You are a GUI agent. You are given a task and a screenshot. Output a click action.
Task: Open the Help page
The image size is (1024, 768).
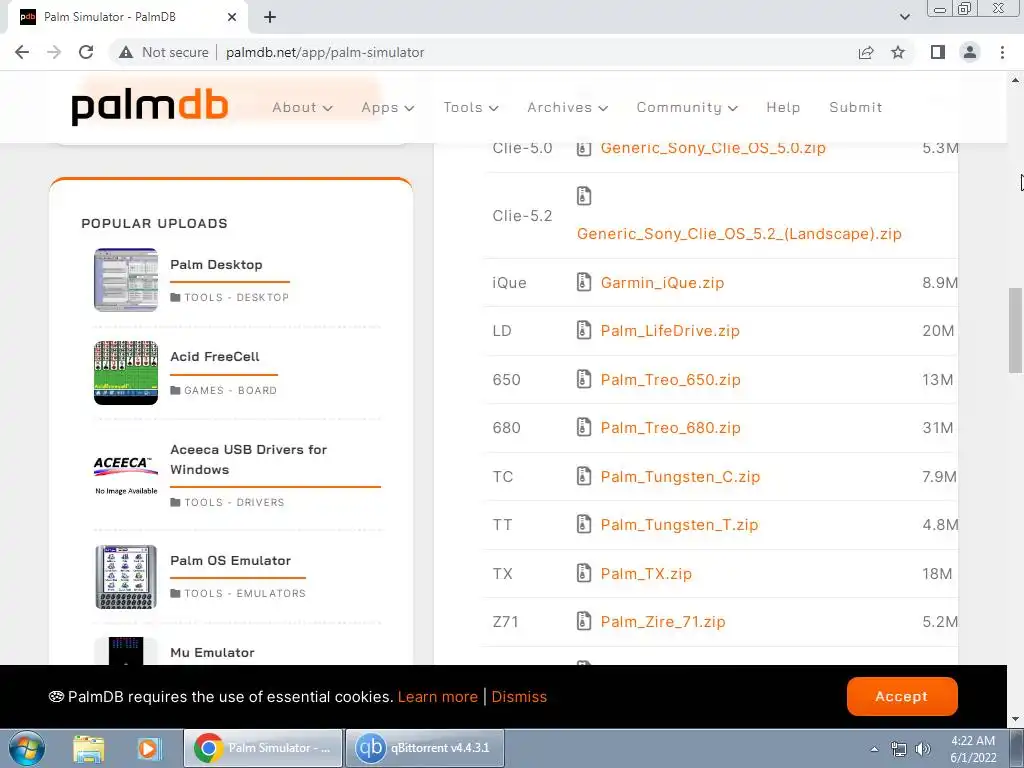[x=783, y=107]
